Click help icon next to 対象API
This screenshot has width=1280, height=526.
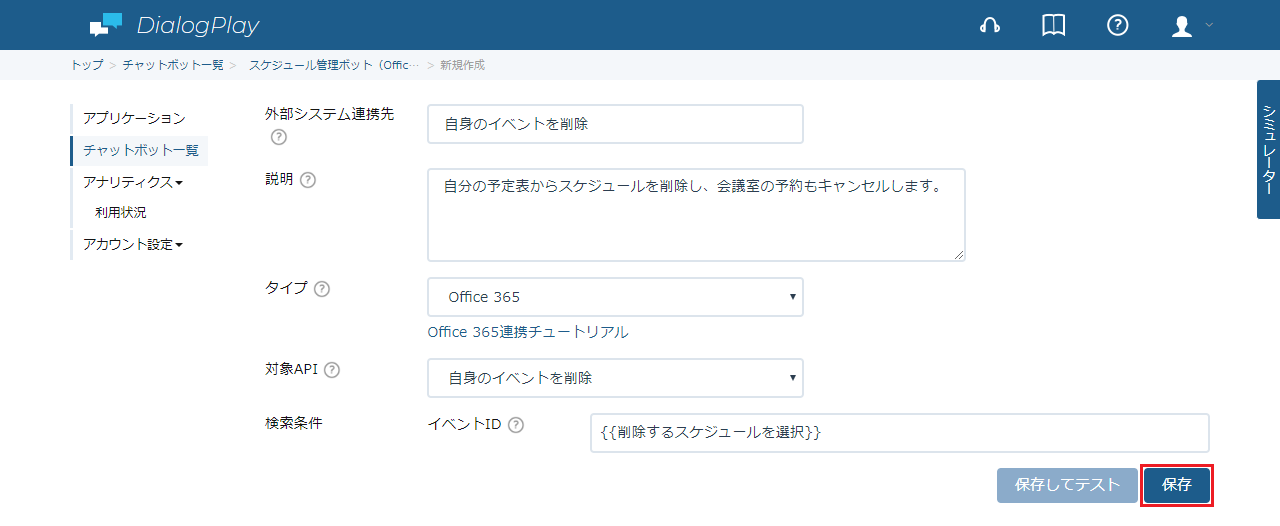click(x=332, y=370)
